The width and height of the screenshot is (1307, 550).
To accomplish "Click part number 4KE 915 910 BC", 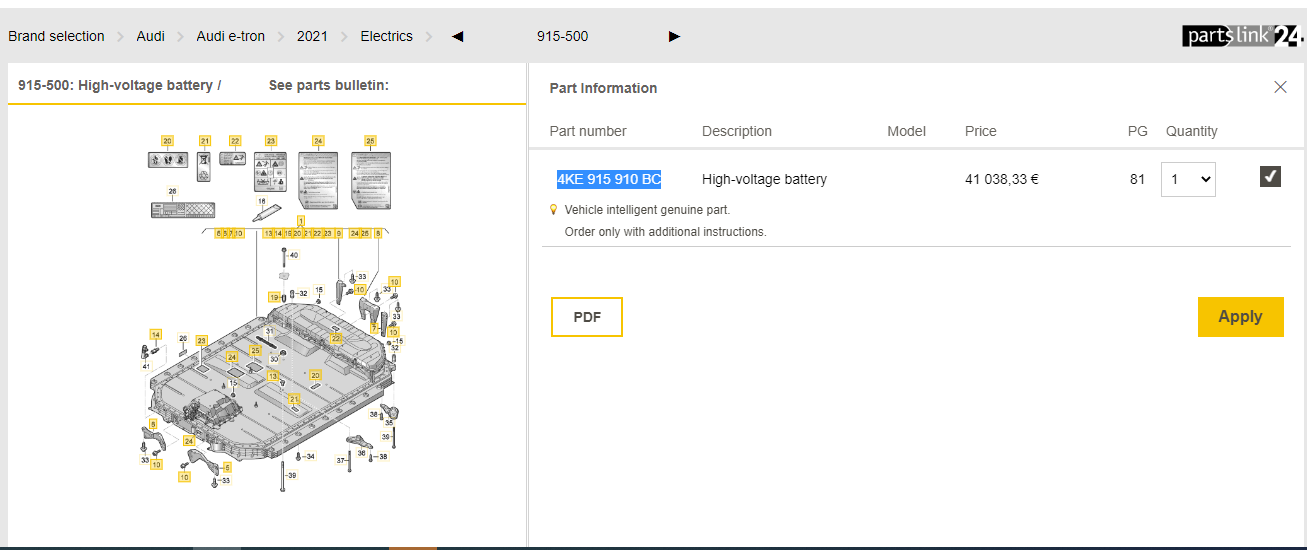I will tap(608, 180).
